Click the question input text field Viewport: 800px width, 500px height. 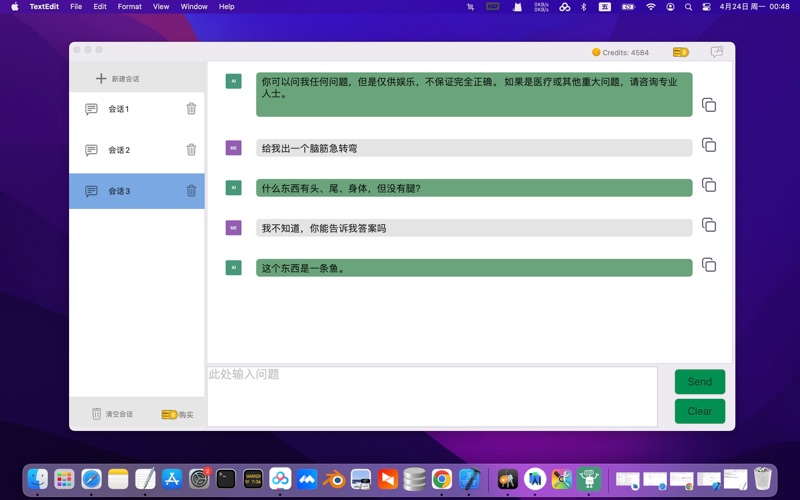[x=432, y=396]
